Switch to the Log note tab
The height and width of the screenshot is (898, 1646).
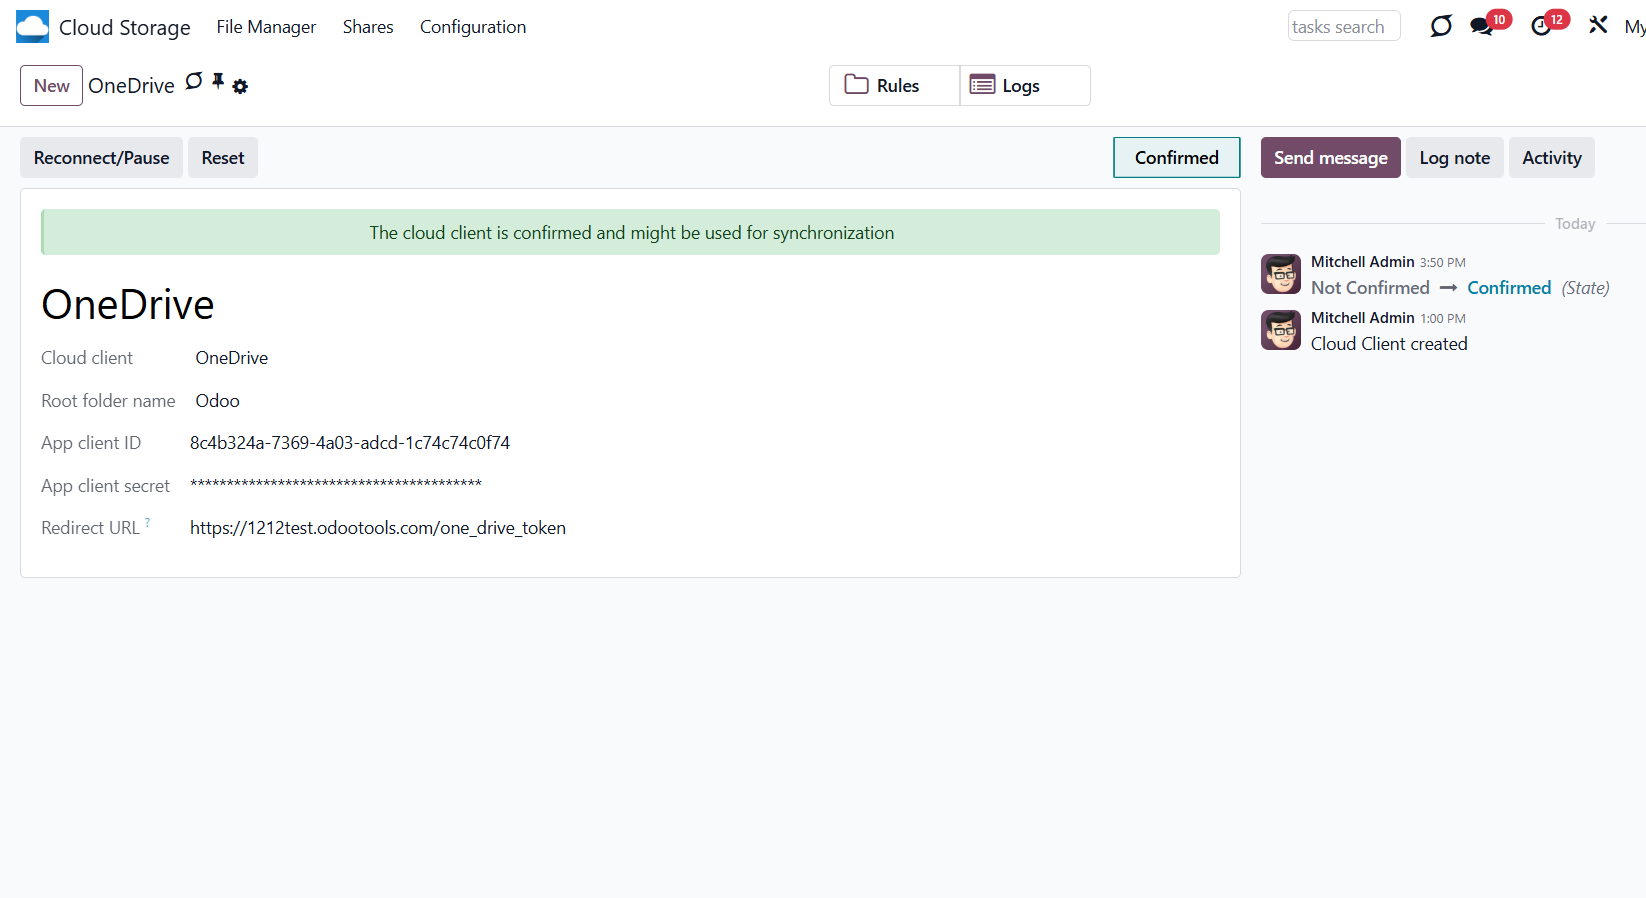1453,158
